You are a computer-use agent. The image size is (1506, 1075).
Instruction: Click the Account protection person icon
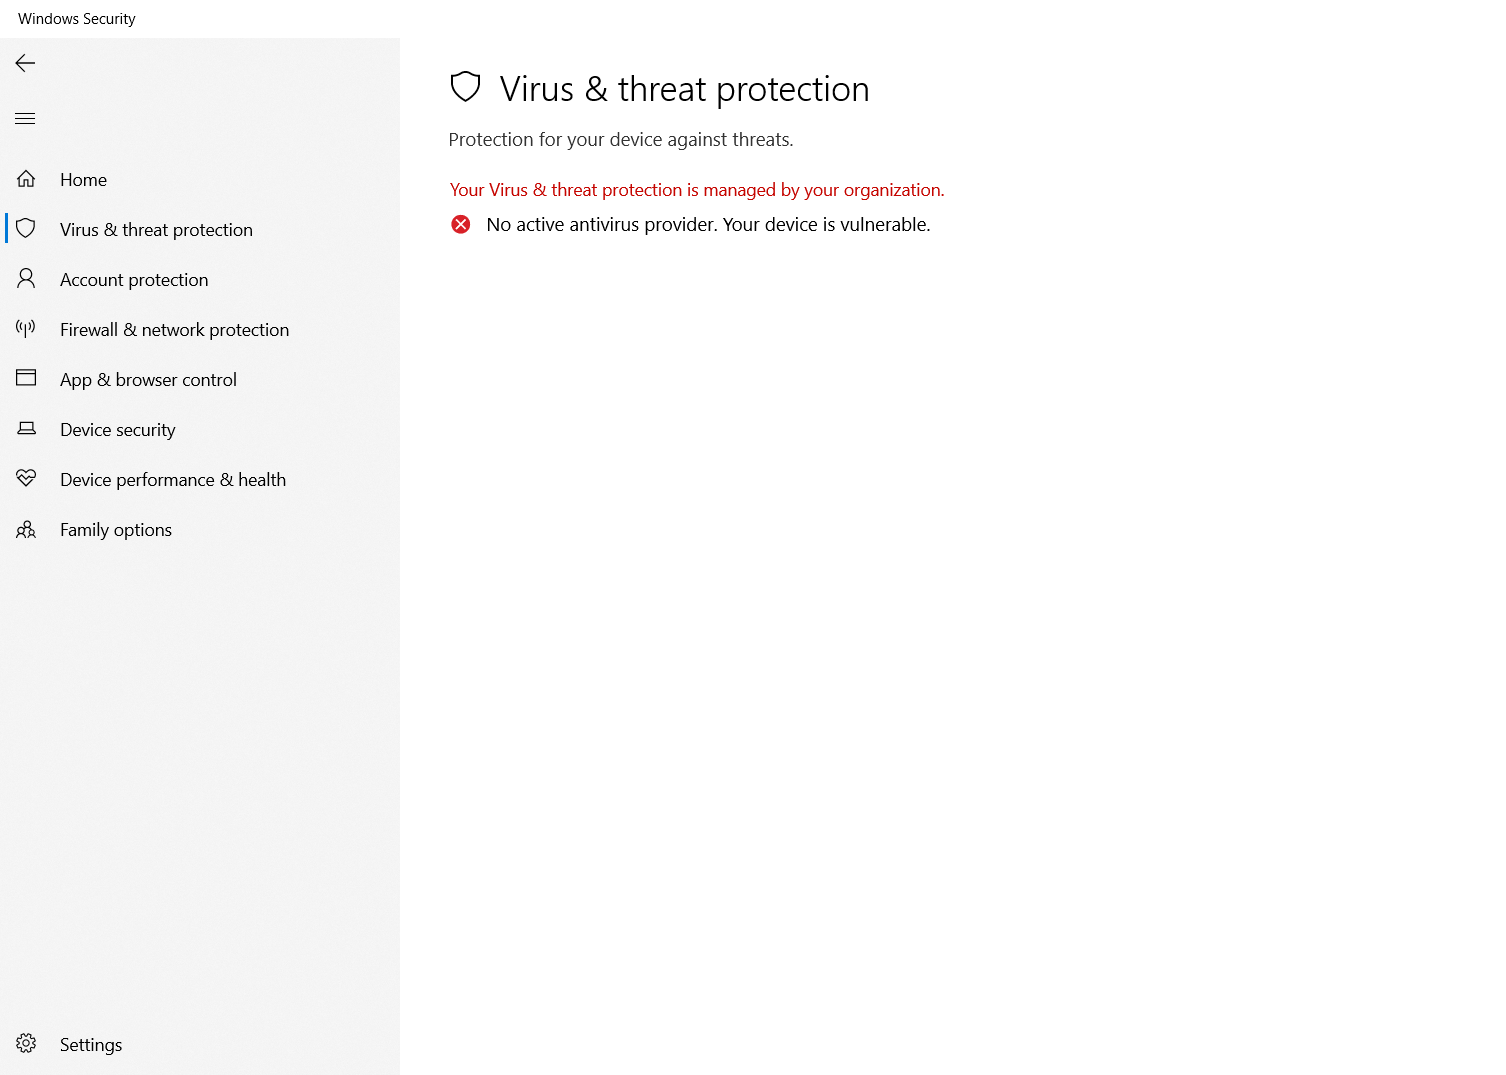(26, 279)
